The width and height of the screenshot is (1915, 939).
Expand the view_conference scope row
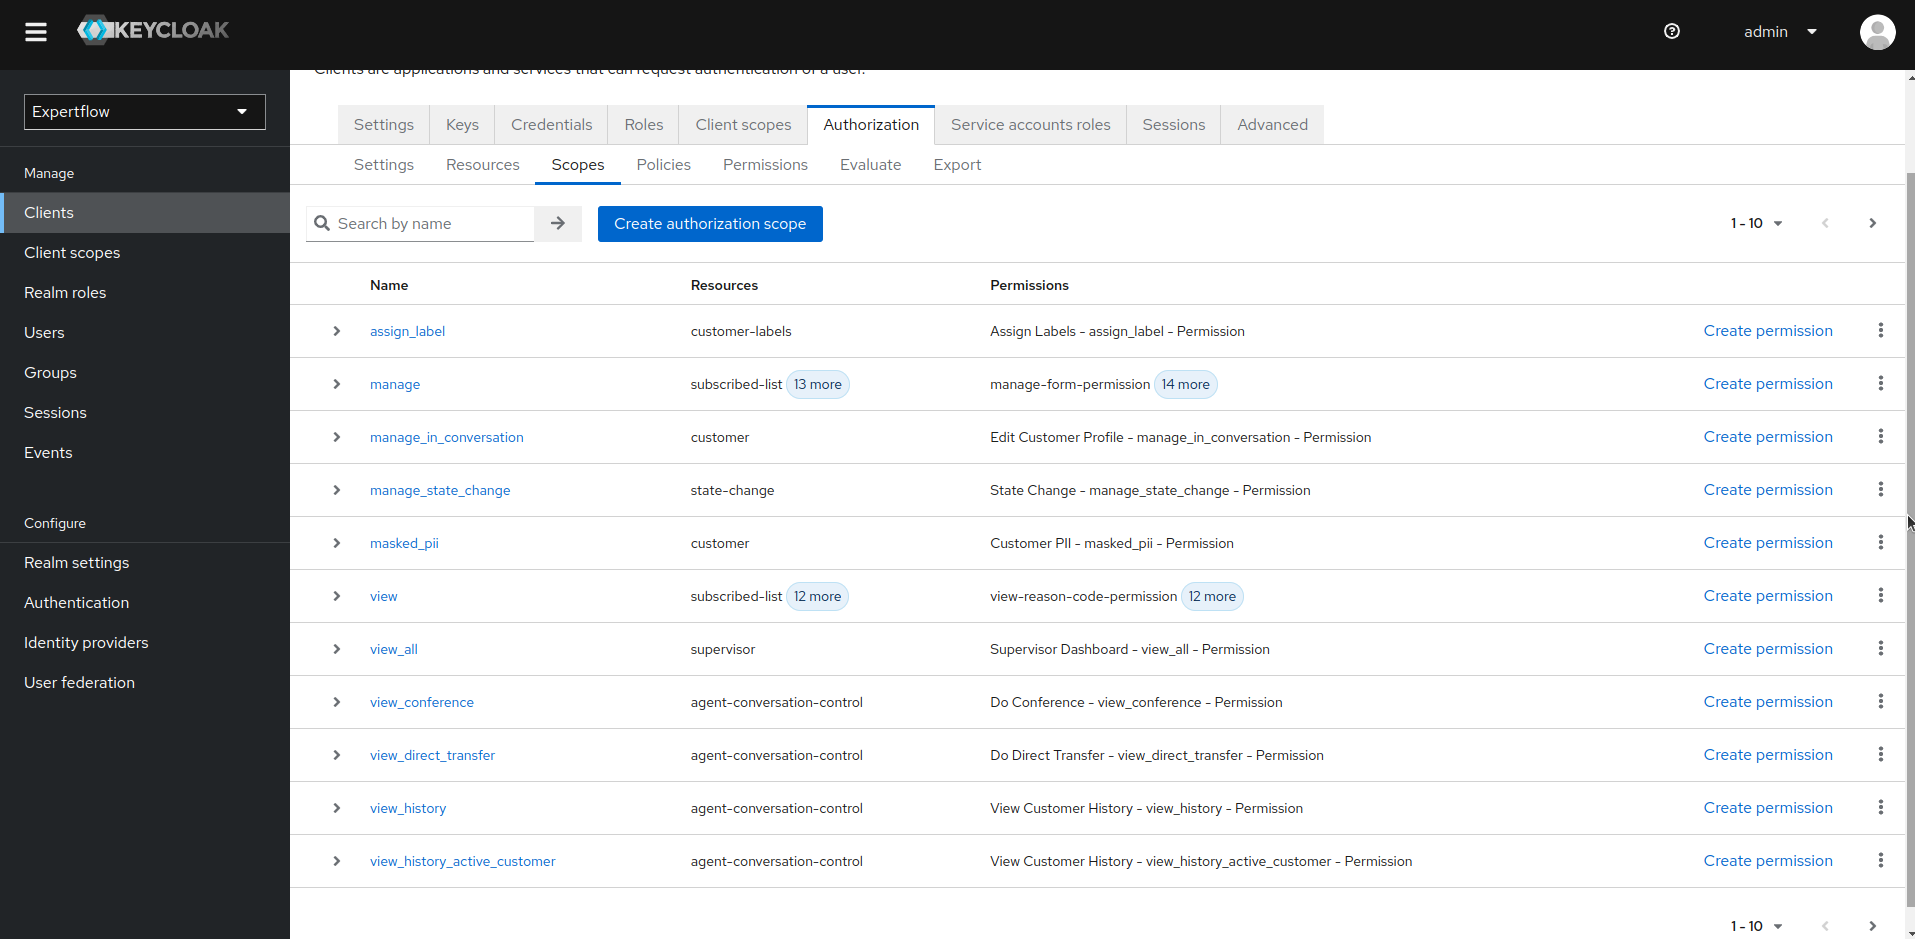pos(336,701)
